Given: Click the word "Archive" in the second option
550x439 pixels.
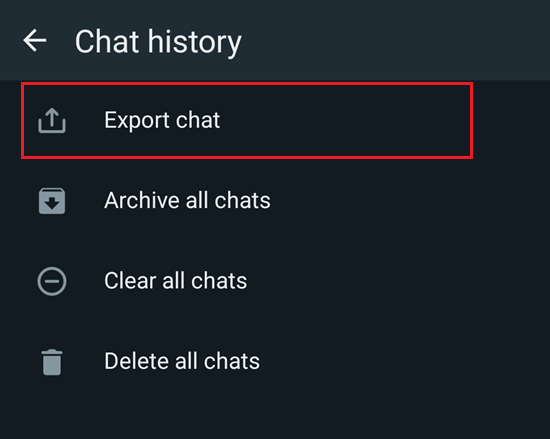Looking at the screenshot, I should click(142, 201).
